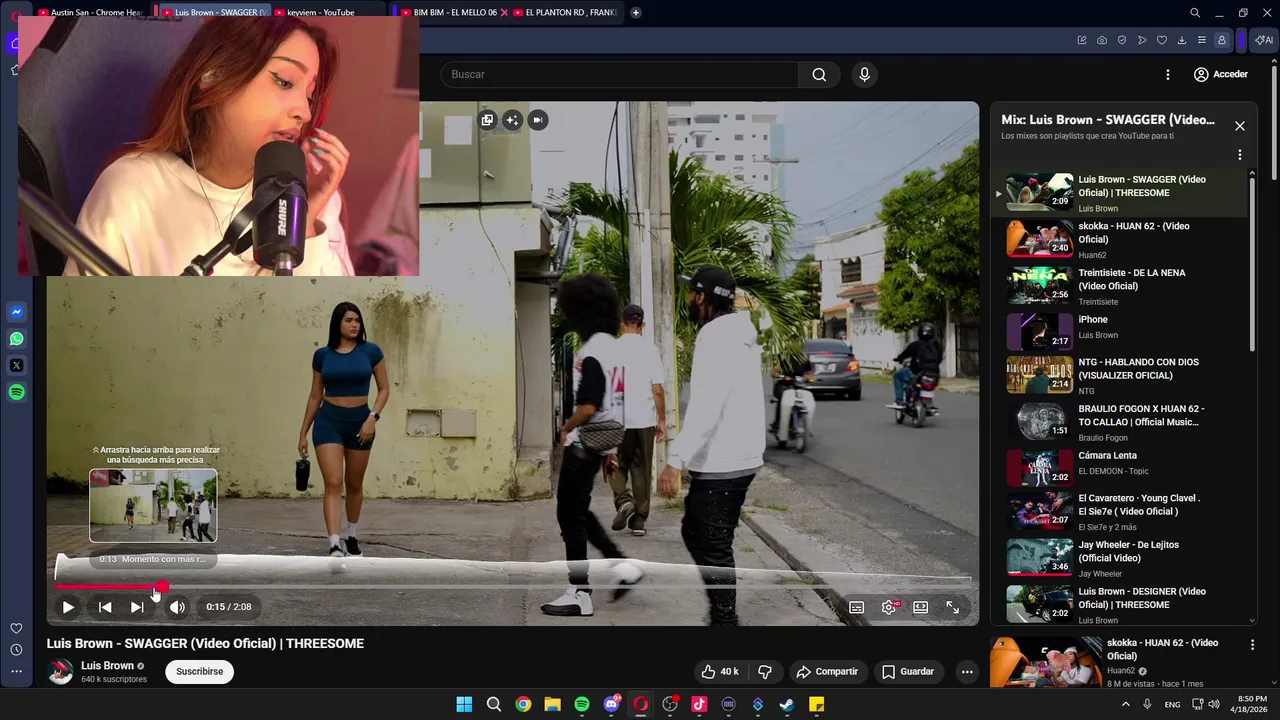Click the playlist scrollbar down arrow
Screen dimensions: 1280x720
1252,620
